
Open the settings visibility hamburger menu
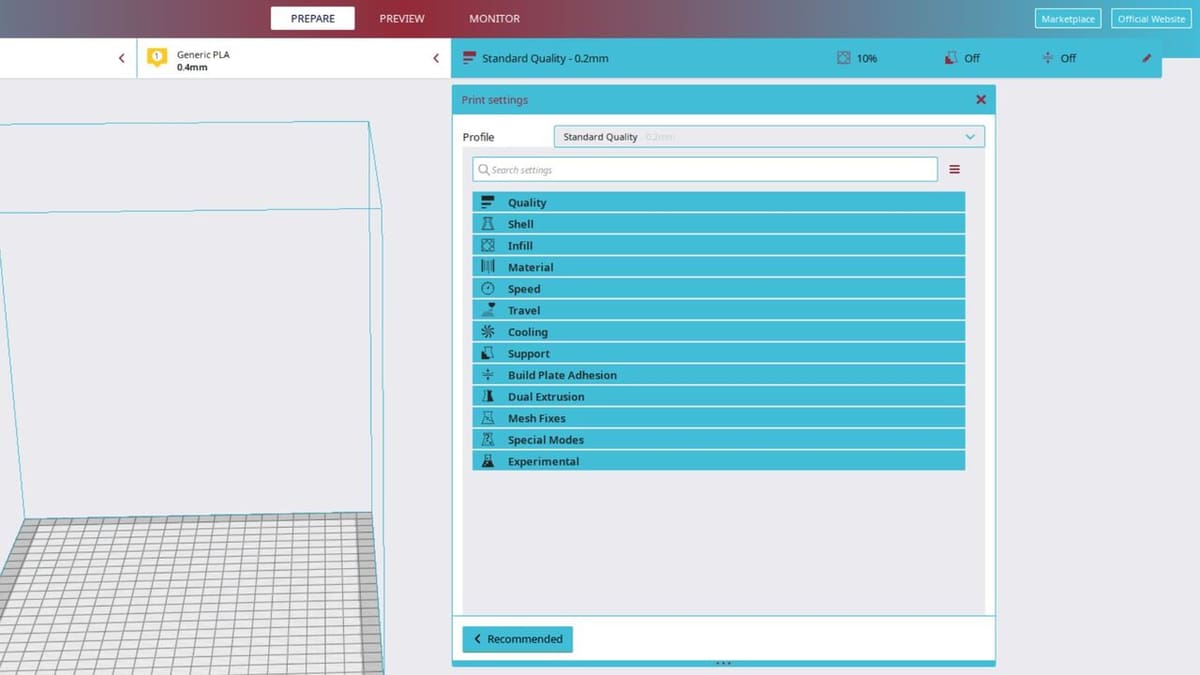(954, 170)
